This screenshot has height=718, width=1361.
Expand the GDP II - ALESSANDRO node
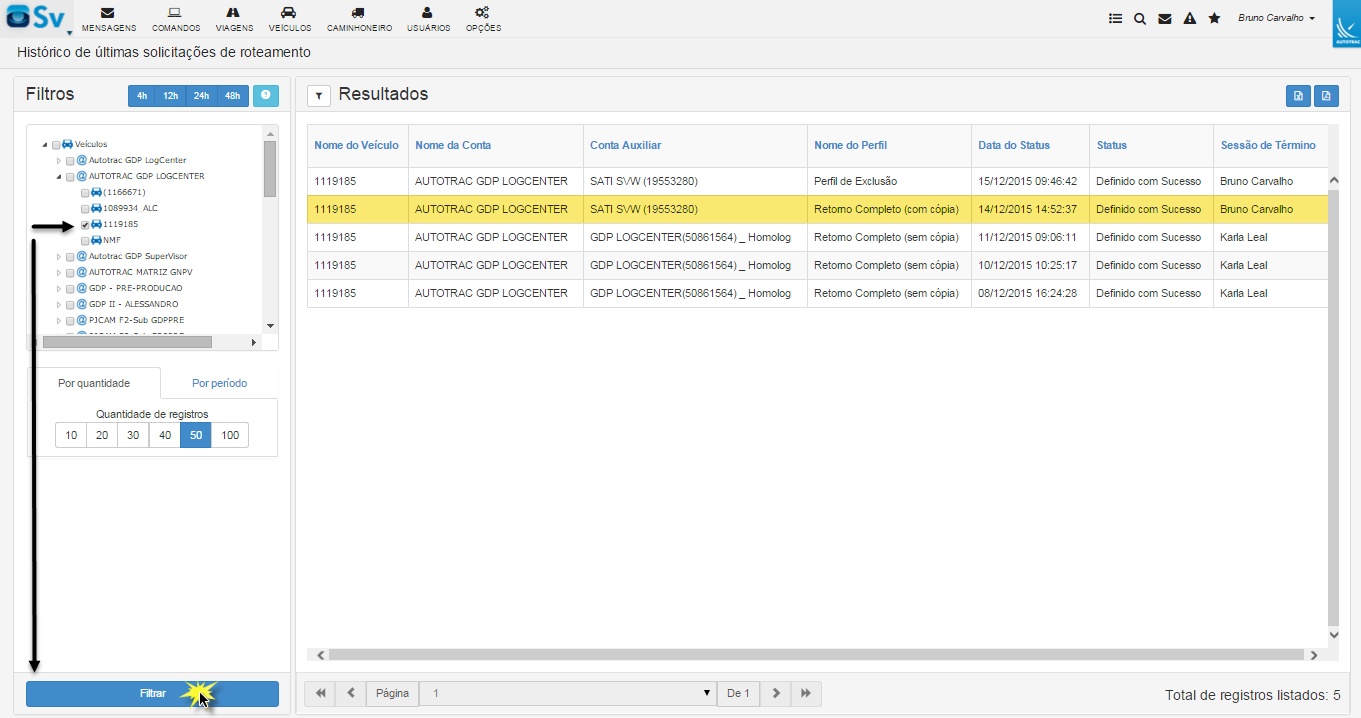coord(59,305)
